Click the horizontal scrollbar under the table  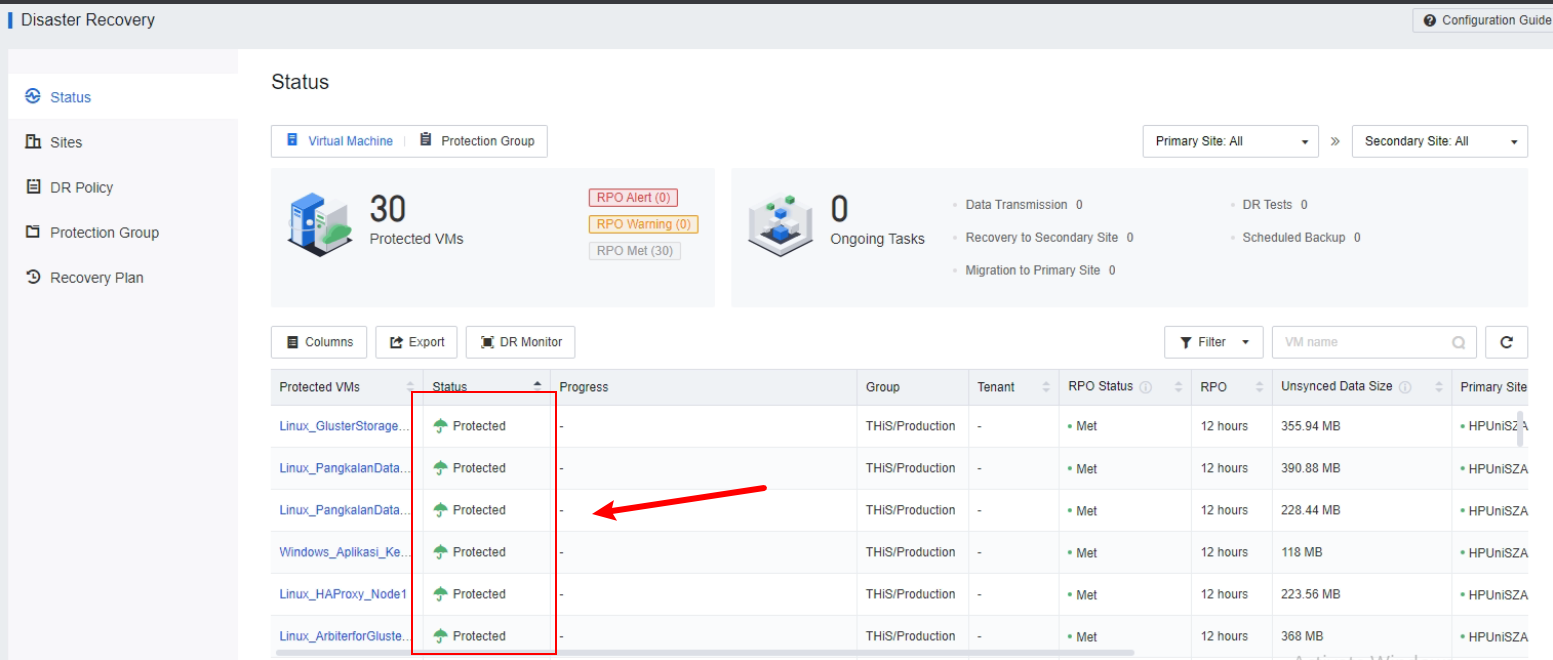coord(700,652)
